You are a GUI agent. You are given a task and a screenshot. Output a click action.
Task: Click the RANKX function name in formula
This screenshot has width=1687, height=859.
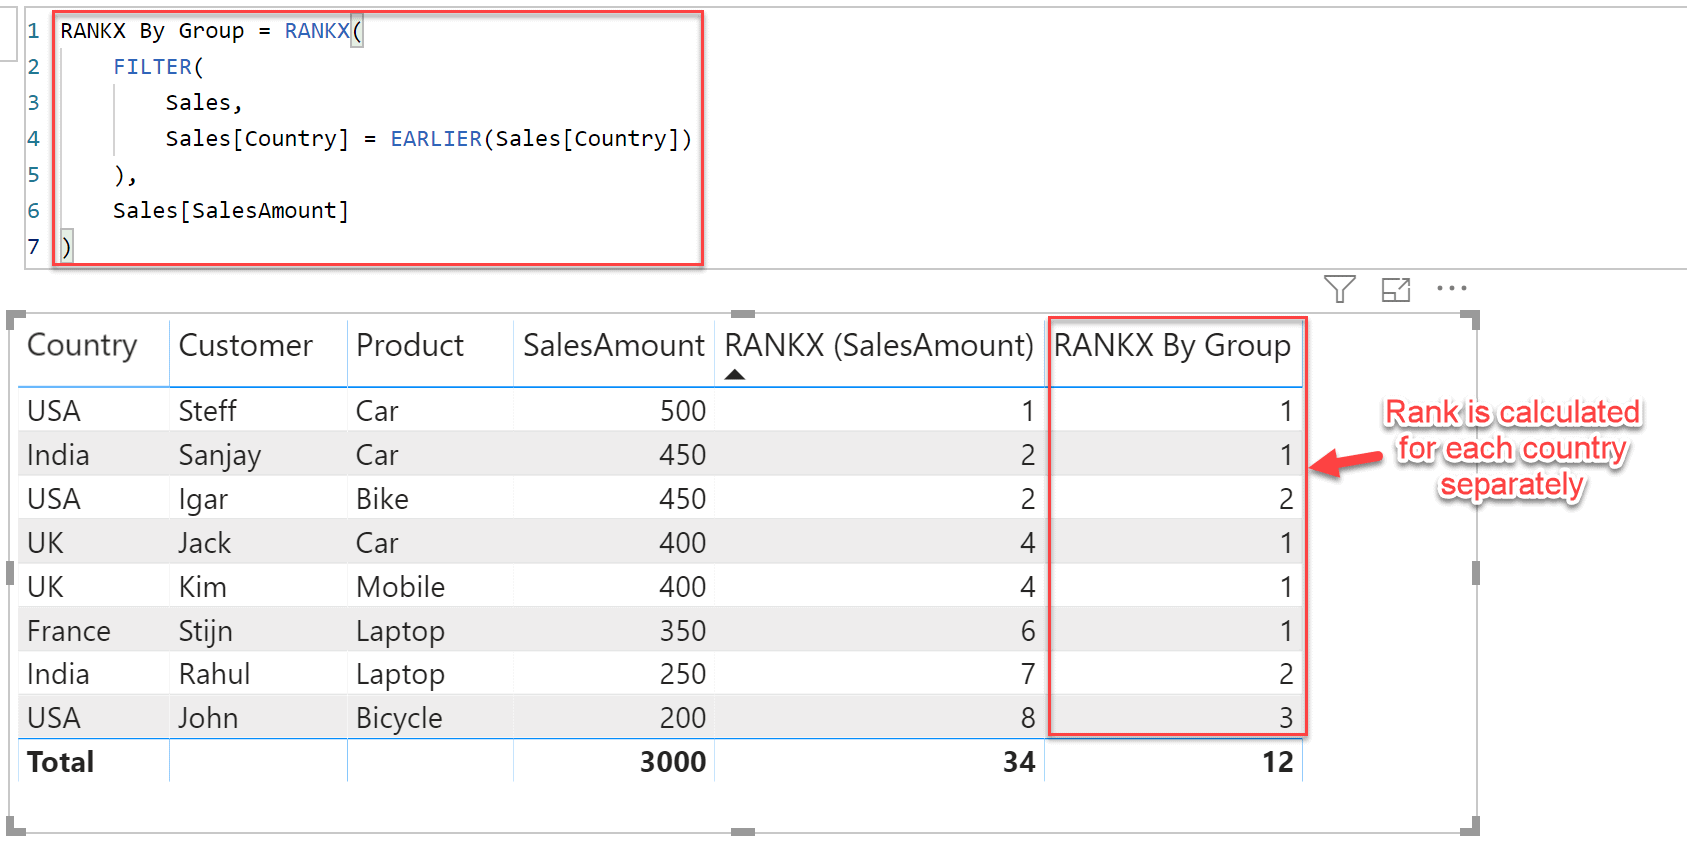pos(316,31)
